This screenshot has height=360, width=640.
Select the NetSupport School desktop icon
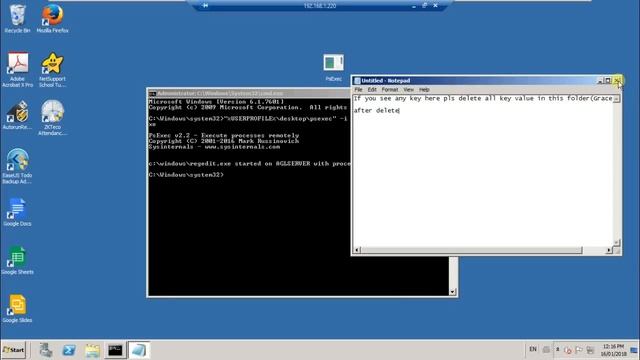click(x=52, y=69)
